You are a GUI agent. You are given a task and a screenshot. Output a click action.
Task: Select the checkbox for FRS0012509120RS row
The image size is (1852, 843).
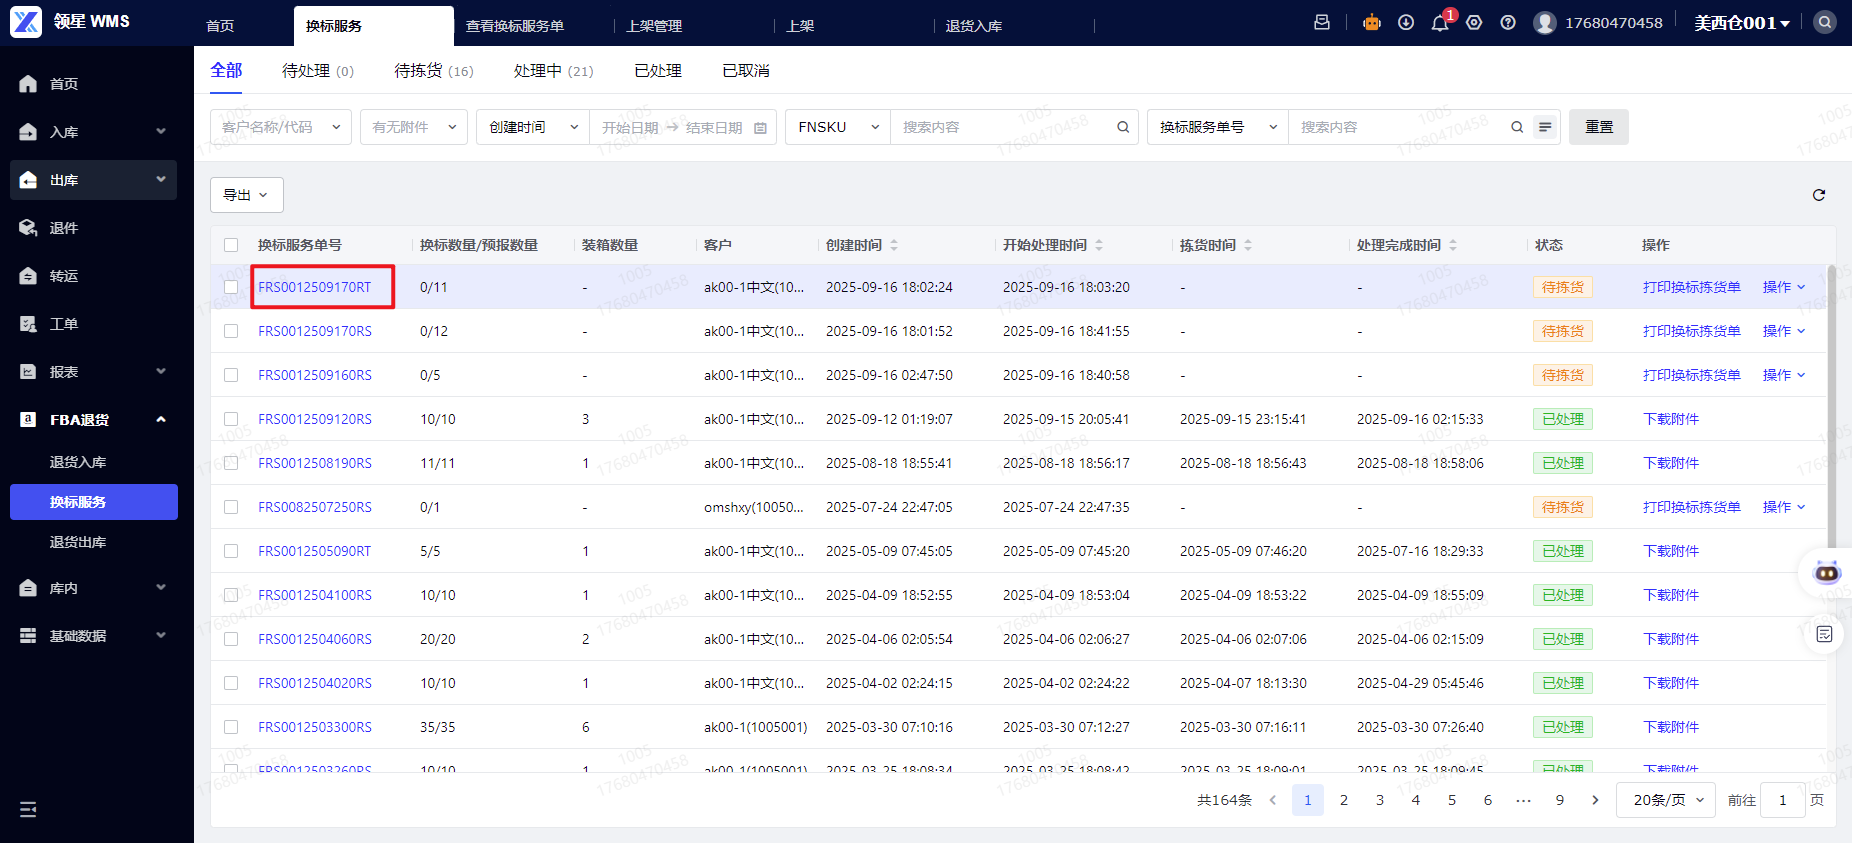click(x=231, y=419)
